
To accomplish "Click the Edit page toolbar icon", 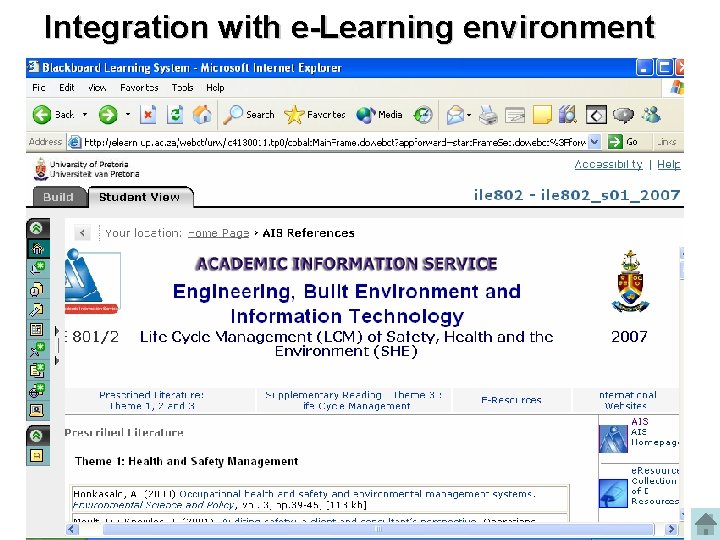I will (x=515, y=115).
